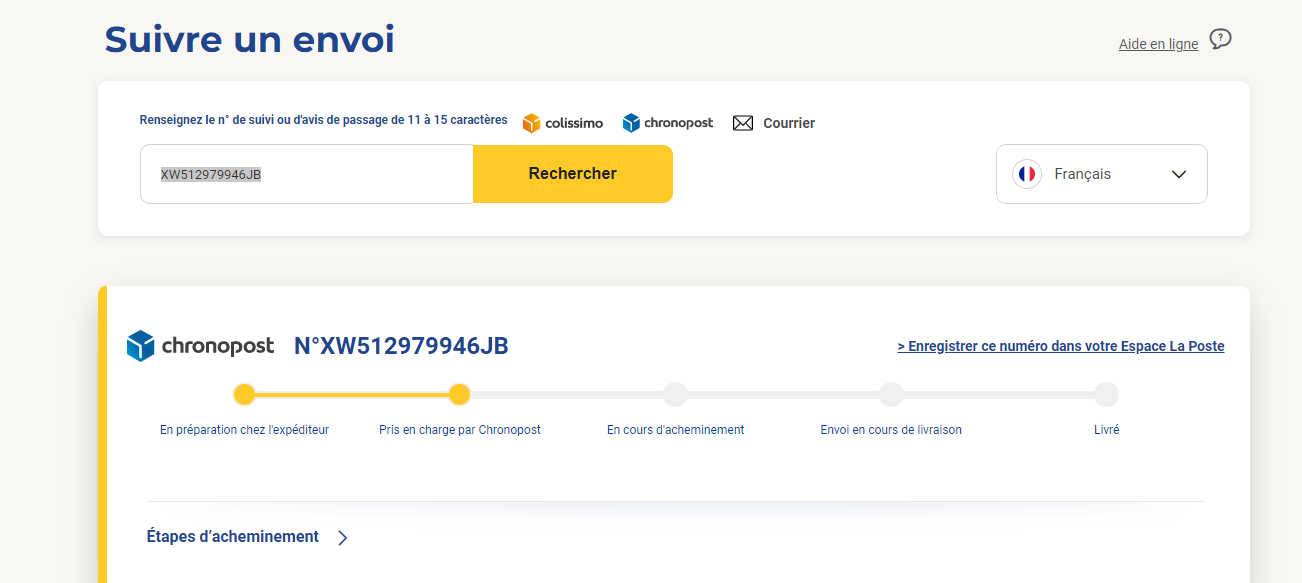Viewport: 1302px width, 583px height.
Task: Click the 'Pris en charge par Chronopost' label
Action: point(460,430)
